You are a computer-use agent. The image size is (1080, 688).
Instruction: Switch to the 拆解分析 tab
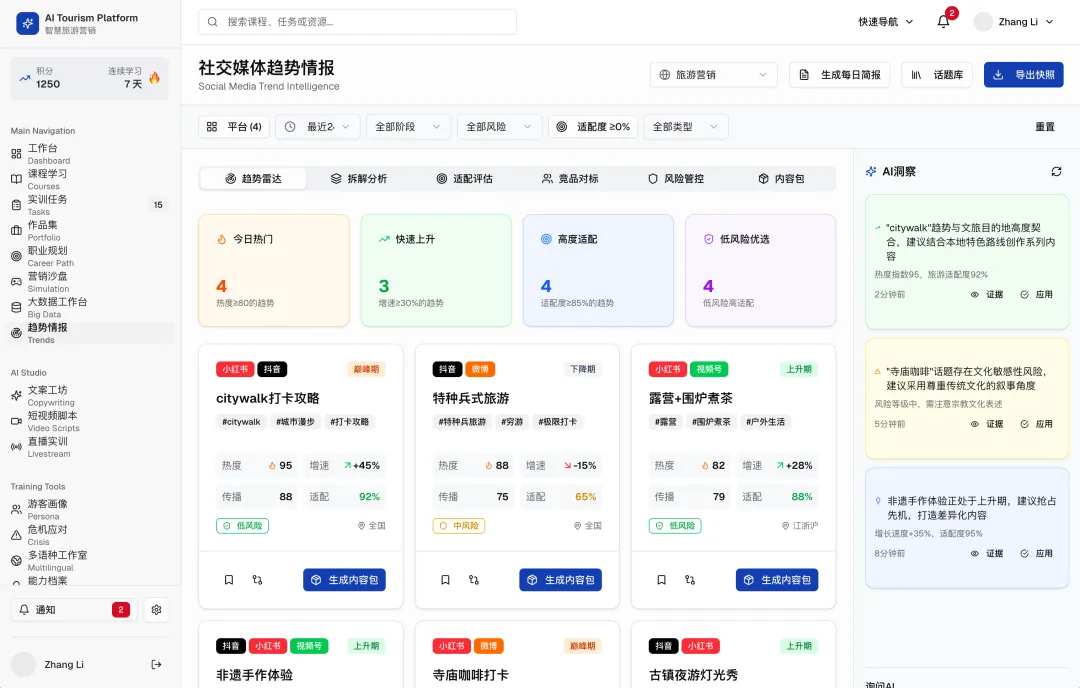(359, 178)
